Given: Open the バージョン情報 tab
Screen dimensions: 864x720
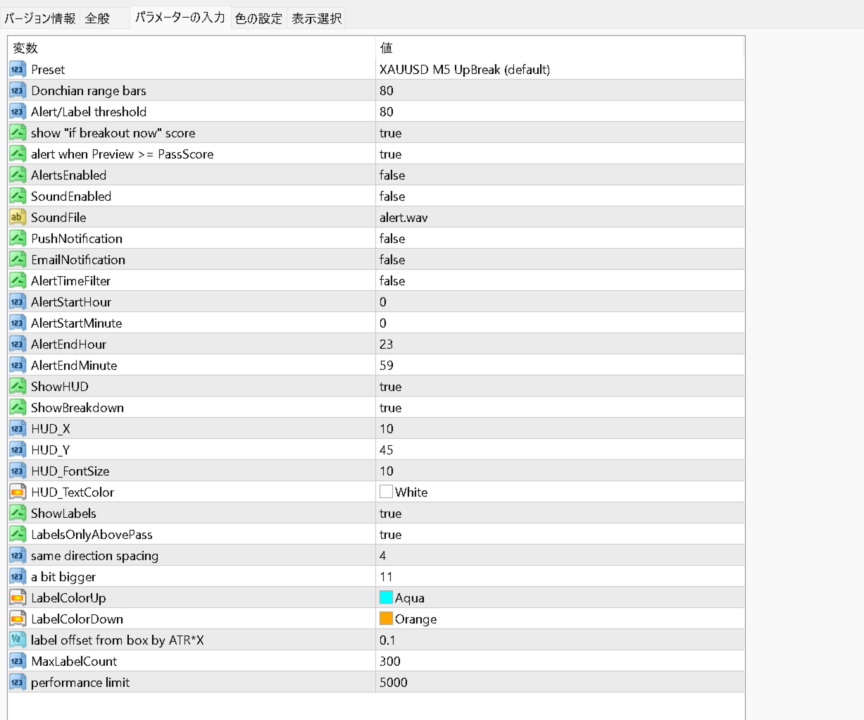Looking at the screenshot, I should (x=40, y=18).
